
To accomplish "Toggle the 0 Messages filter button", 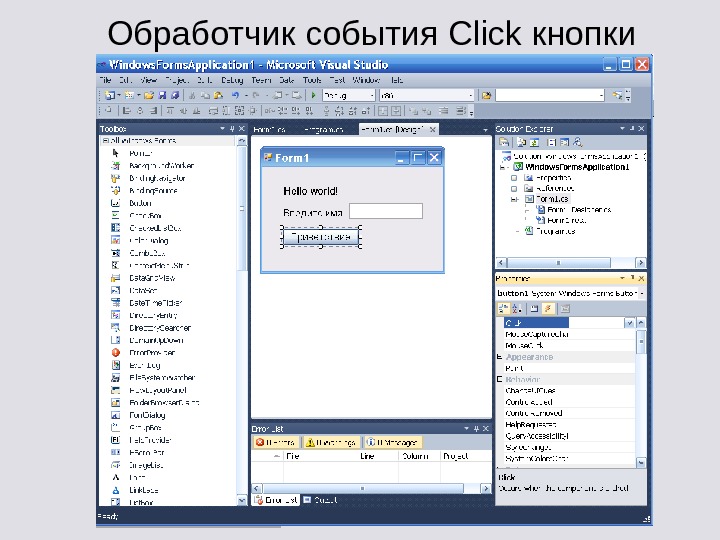I will click(393, 442).
